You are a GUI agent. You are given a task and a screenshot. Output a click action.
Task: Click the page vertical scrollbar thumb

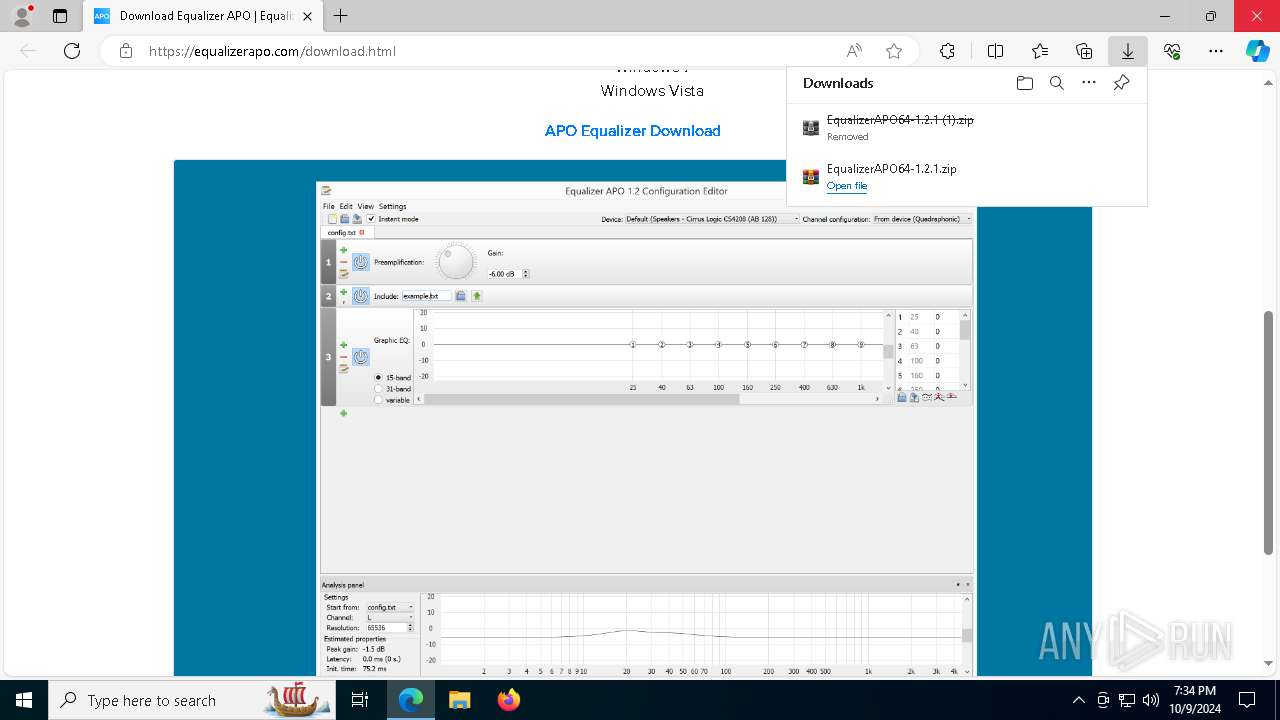(x=1268, y=432)
